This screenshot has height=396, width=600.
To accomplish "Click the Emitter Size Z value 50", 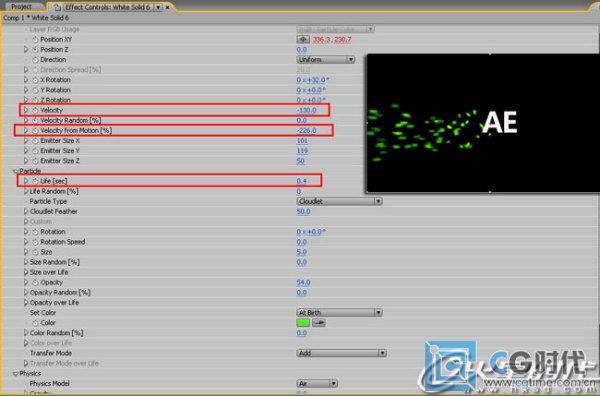I will click(x=300, y=161).
